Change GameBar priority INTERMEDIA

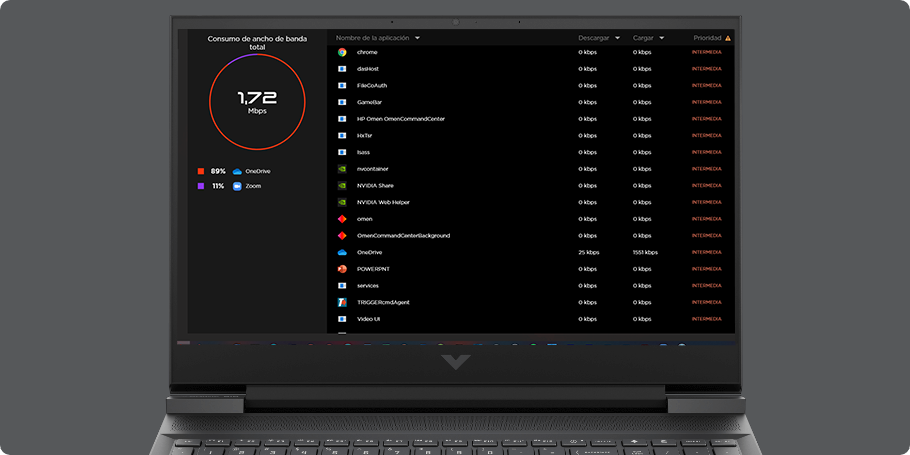click(706, 102)
